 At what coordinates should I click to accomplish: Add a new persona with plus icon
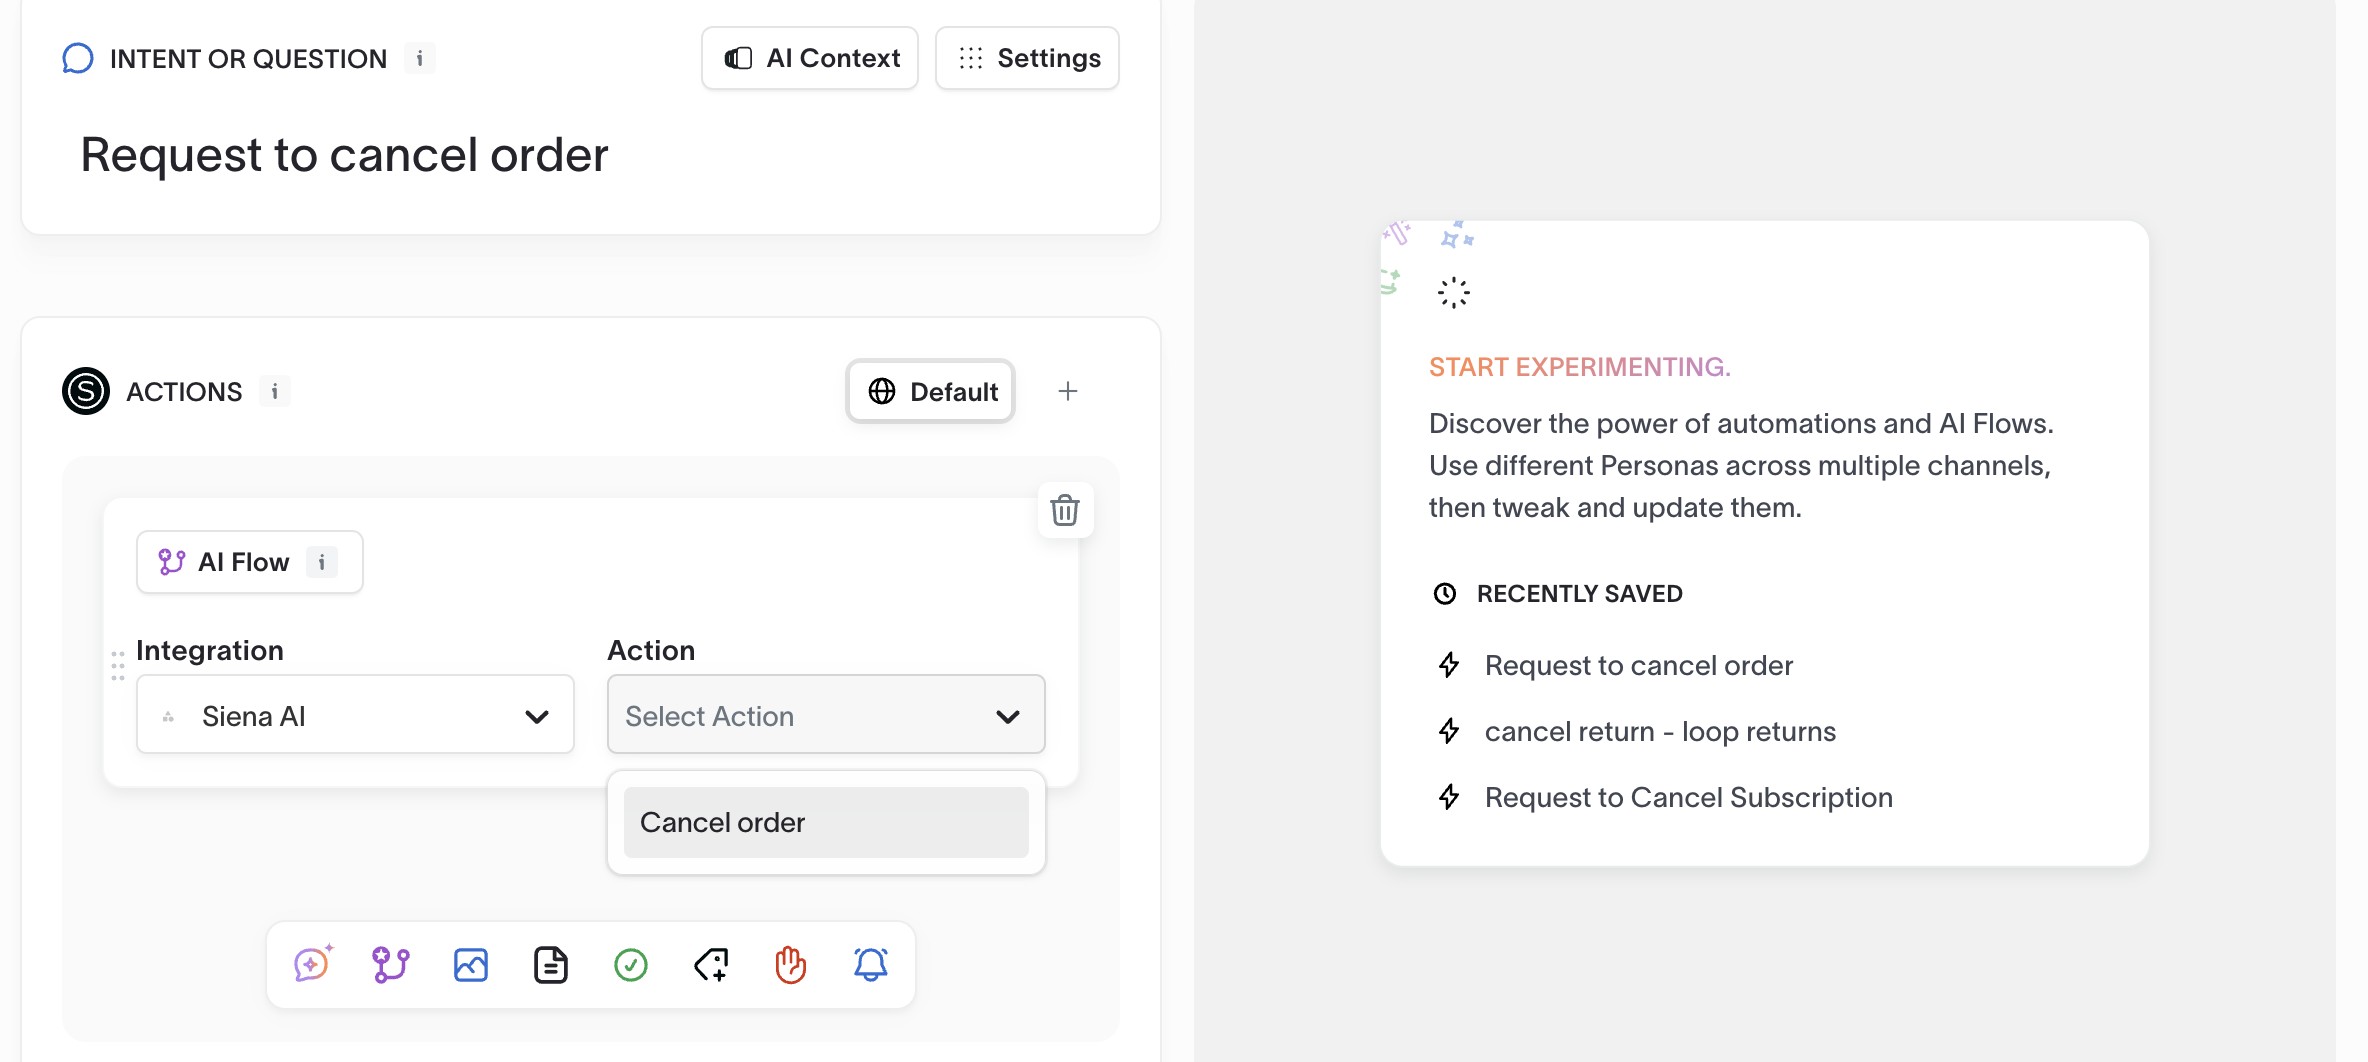[x=1068, y=391]
